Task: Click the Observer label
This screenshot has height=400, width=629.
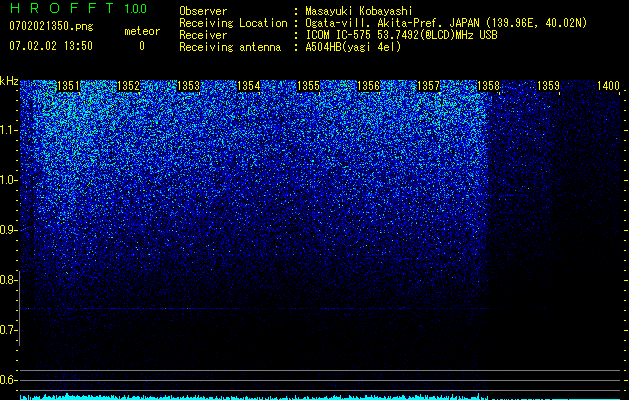Action: tap(203, 11)
